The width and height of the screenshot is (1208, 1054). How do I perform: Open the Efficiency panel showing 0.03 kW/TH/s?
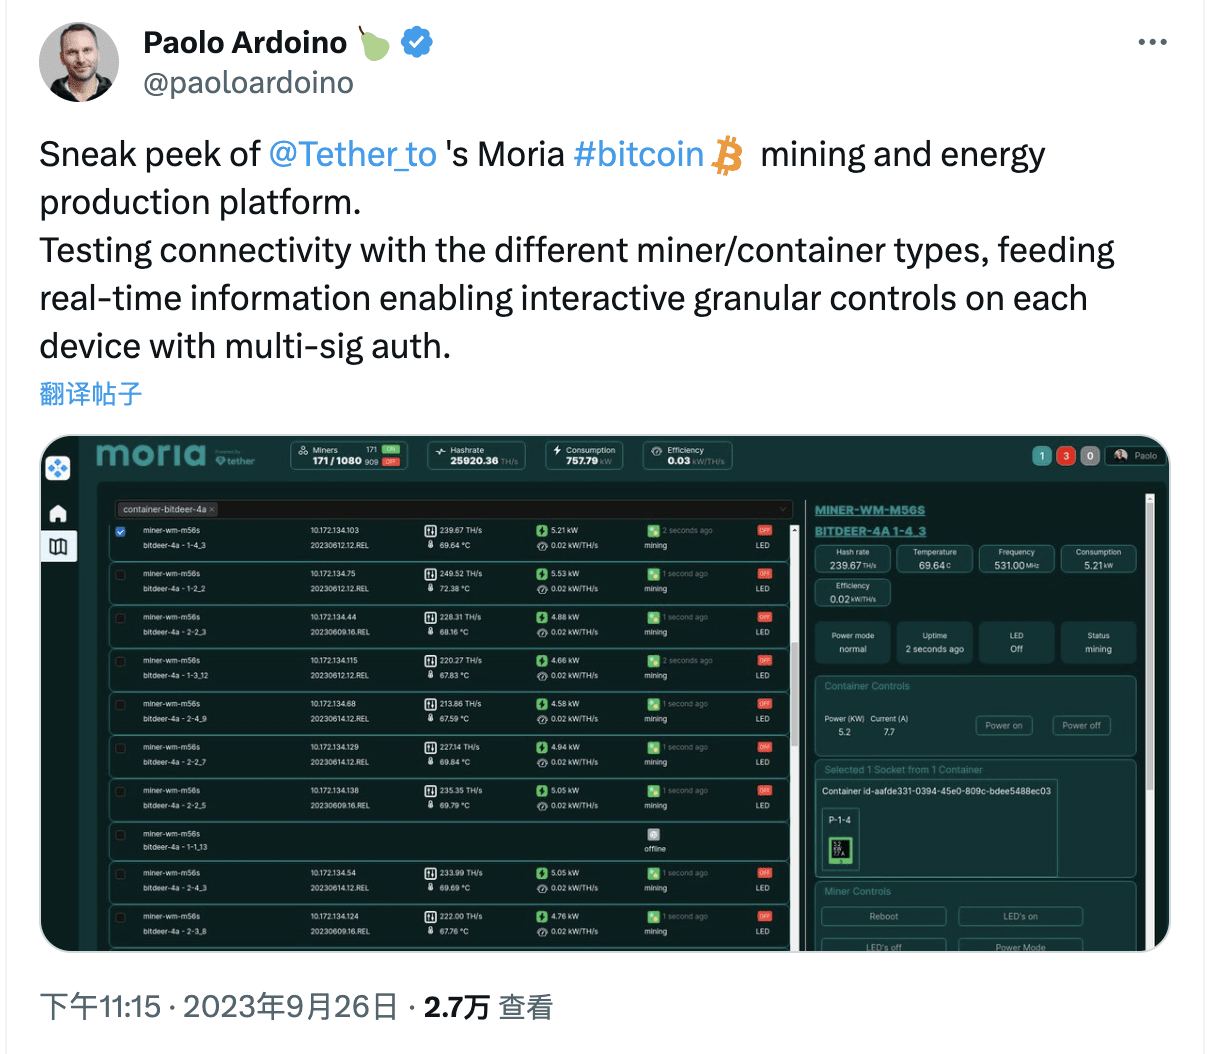[687, 455]
